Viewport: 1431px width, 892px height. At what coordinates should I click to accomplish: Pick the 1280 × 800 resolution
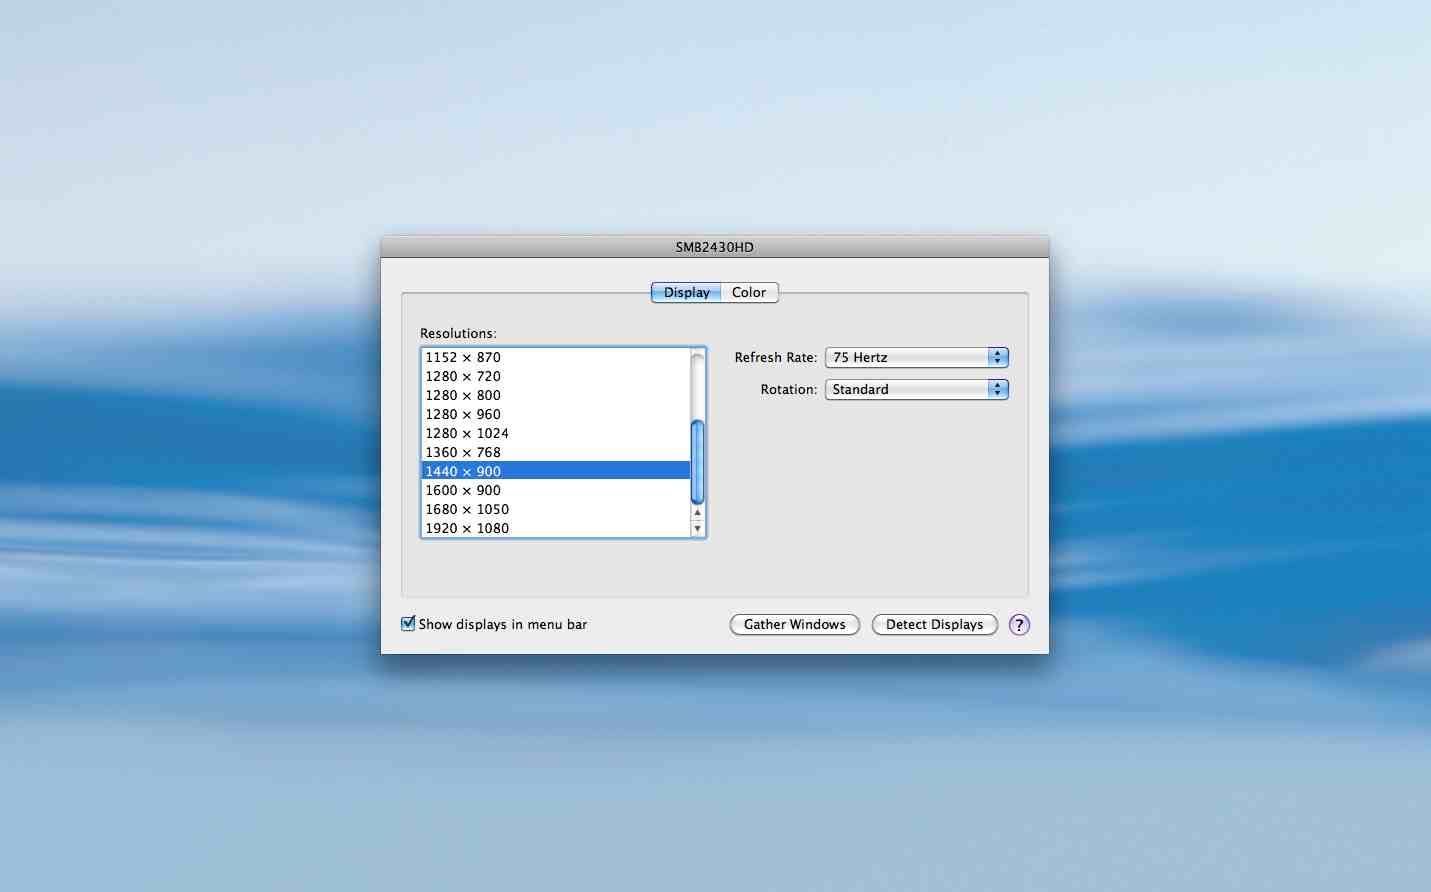[x=463, y=396]
